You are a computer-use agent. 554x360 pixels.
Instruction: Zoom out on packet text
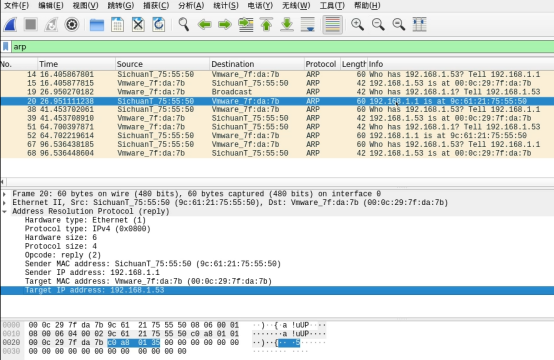click(x=378, y=24)
